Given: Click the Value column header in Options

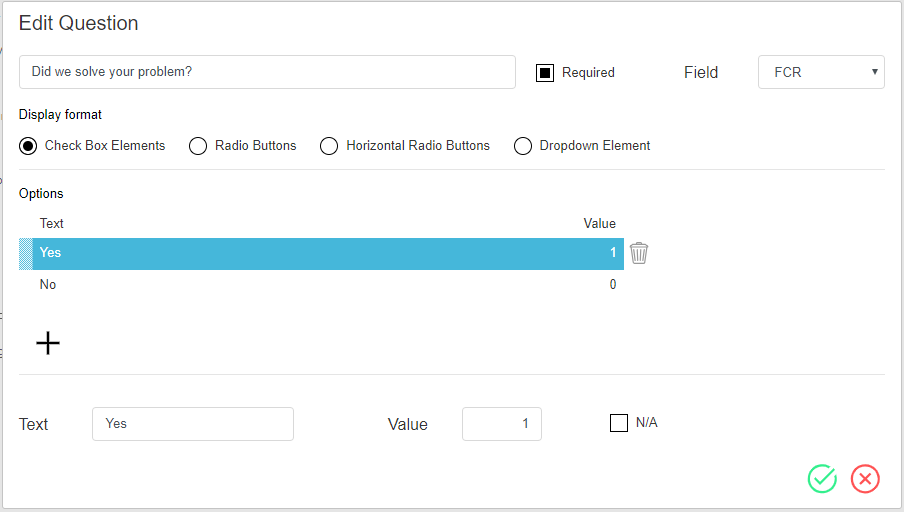Looking at the screenshot, I should 599,223.
